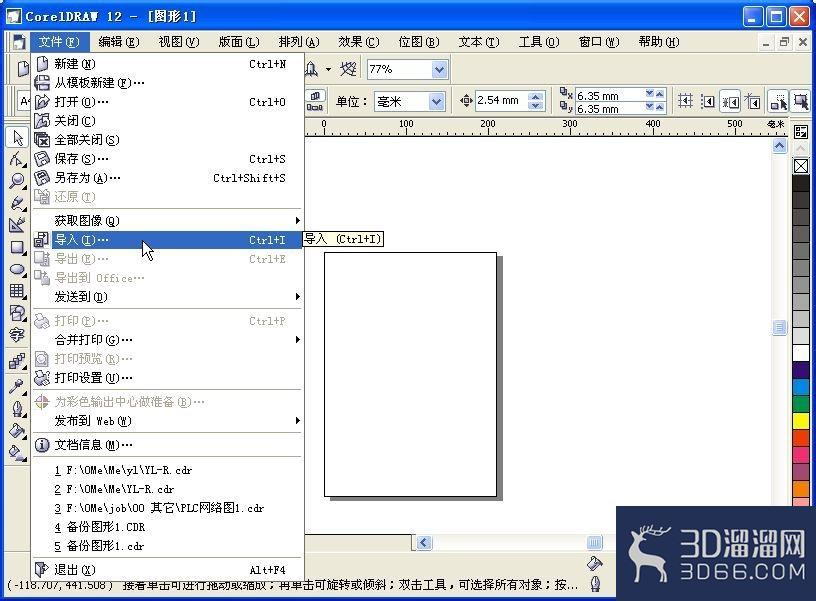
Task: Select the Rectangle tool
Action: point(17,247)
